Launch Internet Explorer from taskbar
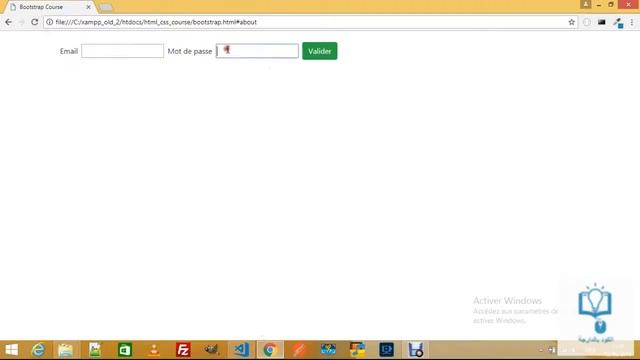 point(38,350)
